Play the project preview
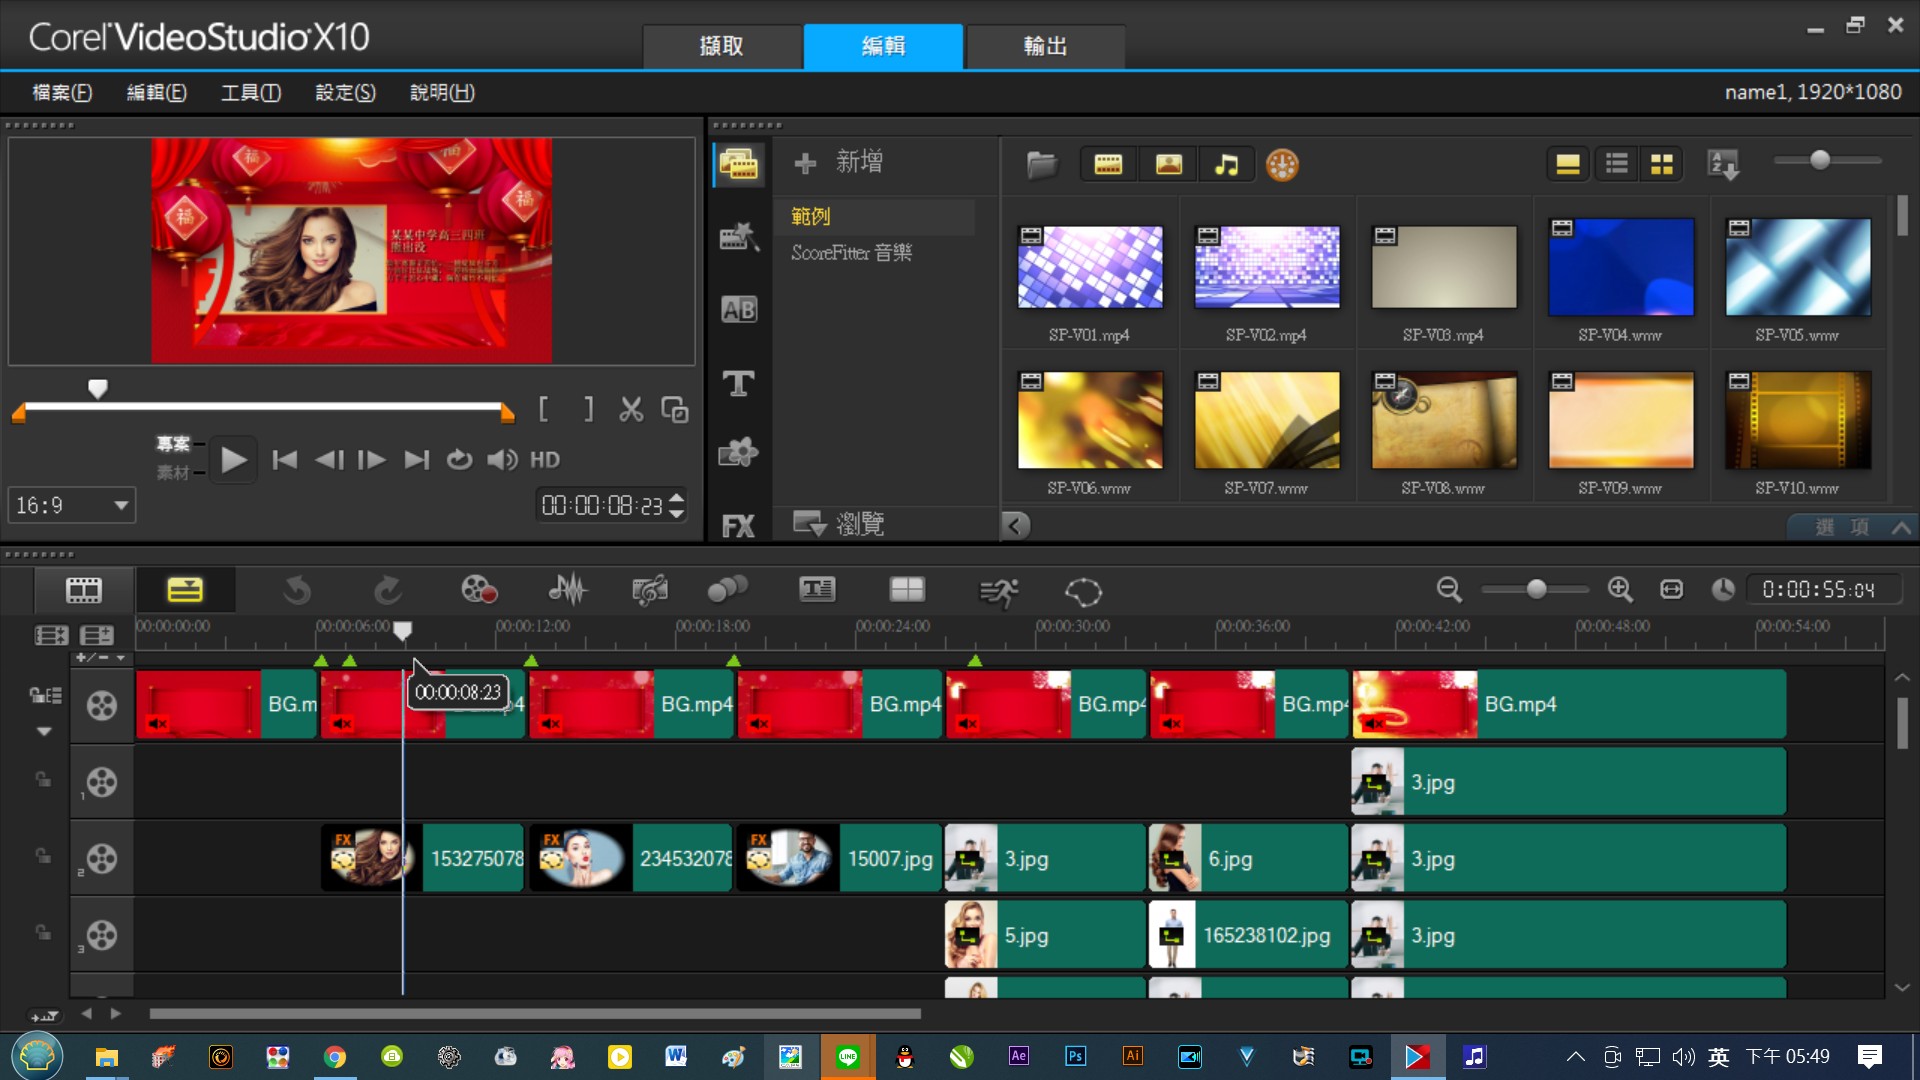The height and width of the screenshot is (1080, 1920). [233, 460]
